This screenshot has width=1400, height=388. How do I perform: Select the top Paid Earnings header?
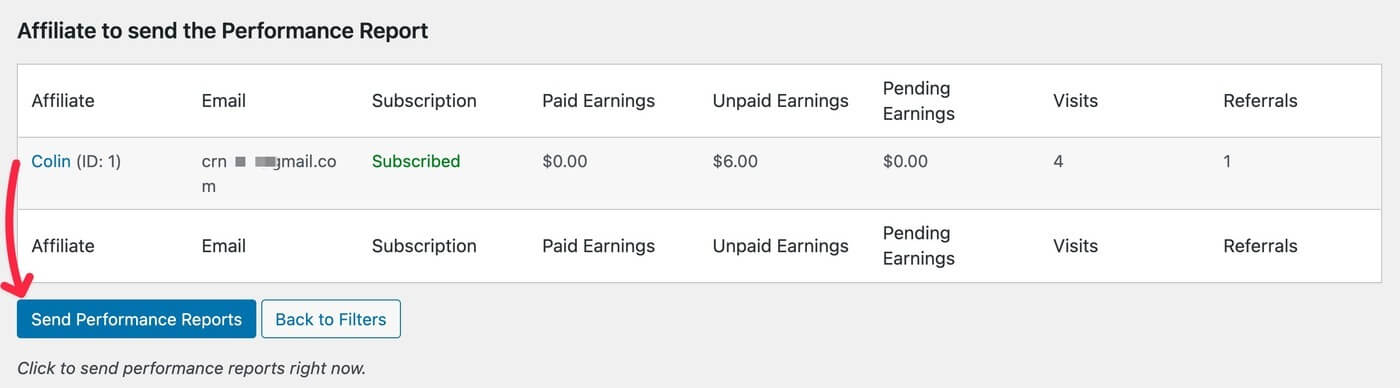pyautogui.click(x=599, y=100)
